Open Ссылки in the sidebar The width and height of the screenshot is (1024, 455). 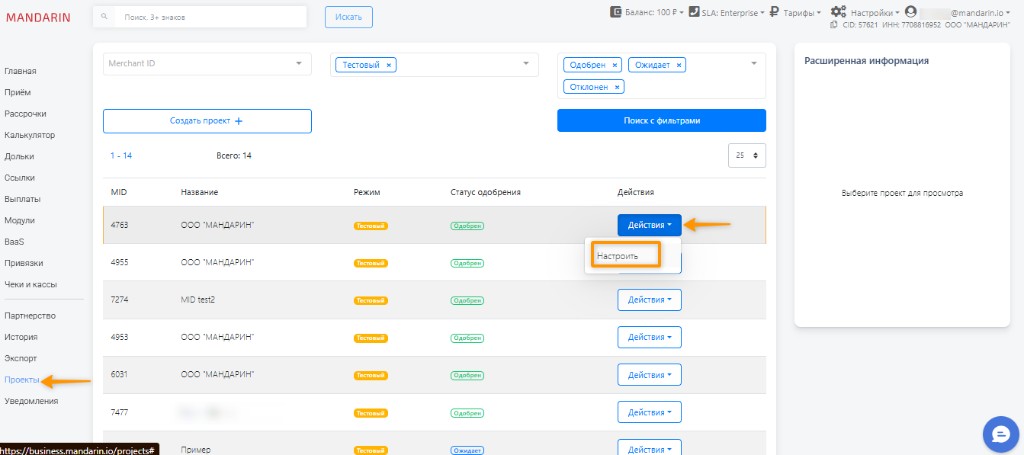click(x=20, y=178)
